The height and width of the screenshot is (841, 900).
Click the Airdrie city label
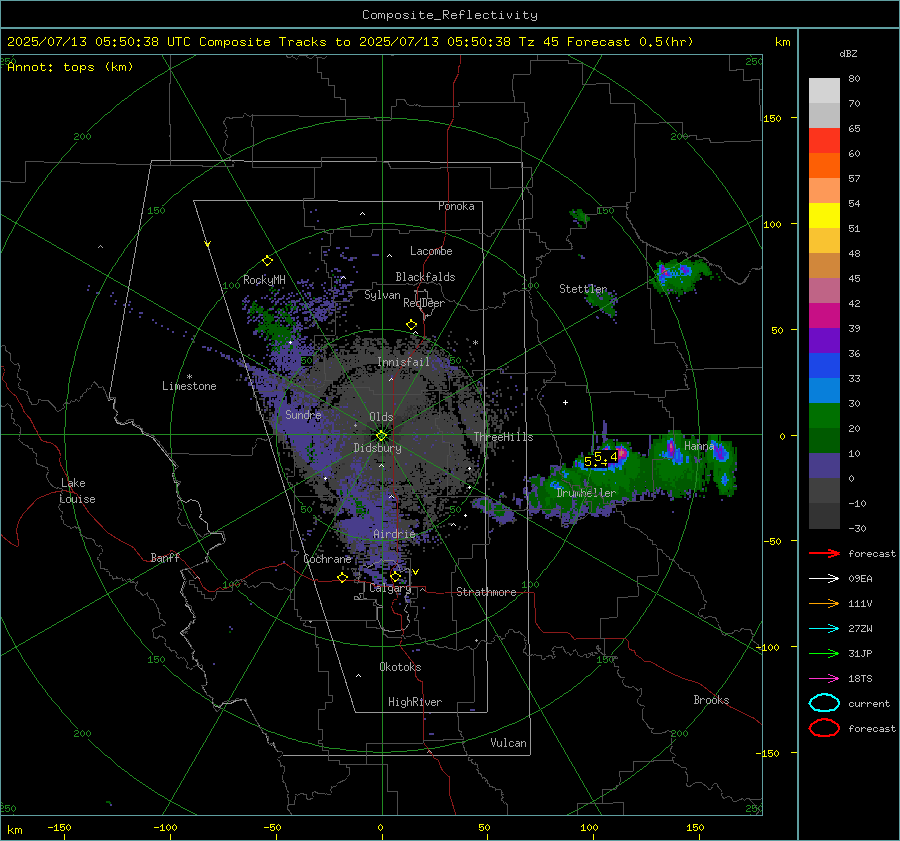click(x=394, y=534)
